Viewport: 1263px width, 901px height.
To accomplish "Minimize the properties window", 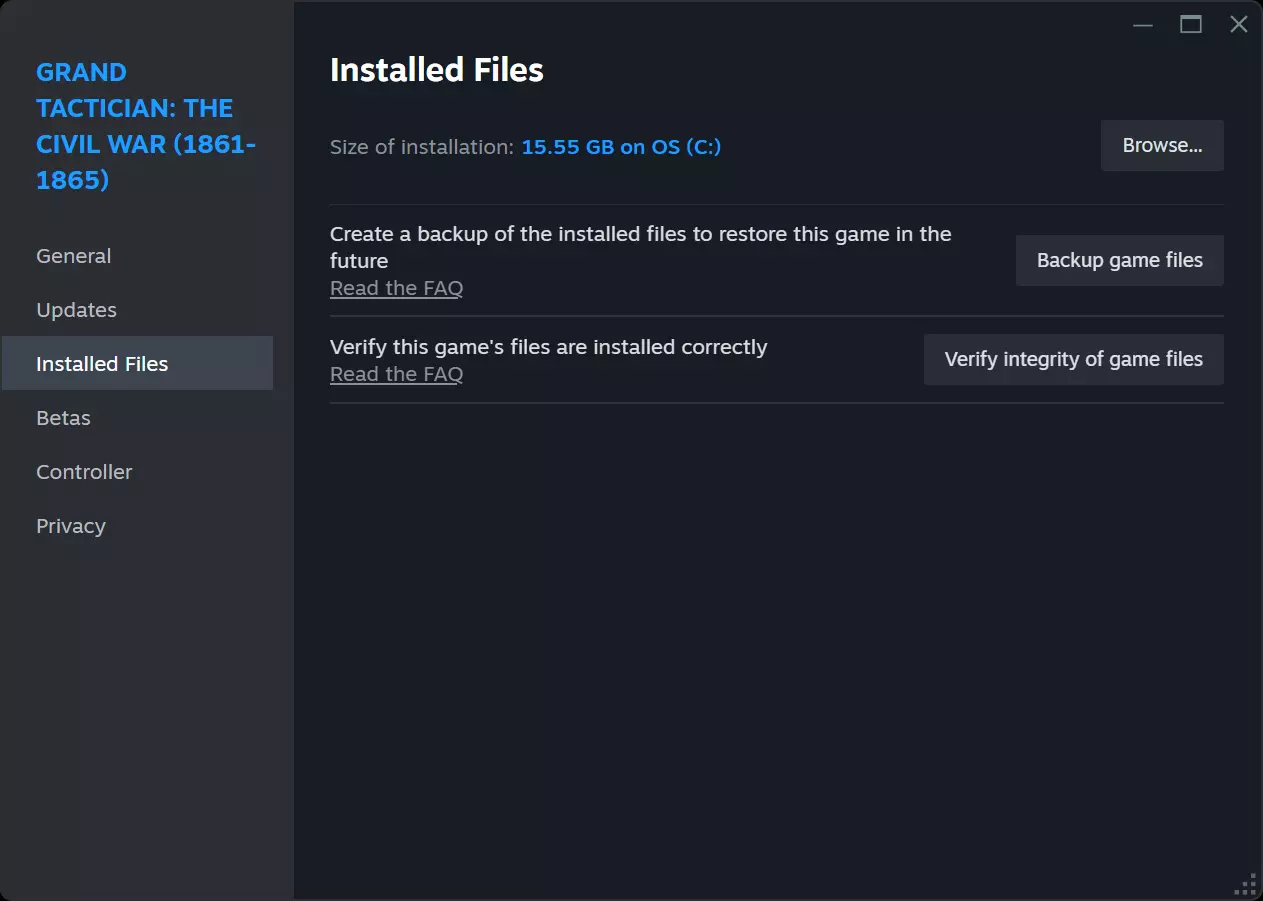I will pos(1143,25).
